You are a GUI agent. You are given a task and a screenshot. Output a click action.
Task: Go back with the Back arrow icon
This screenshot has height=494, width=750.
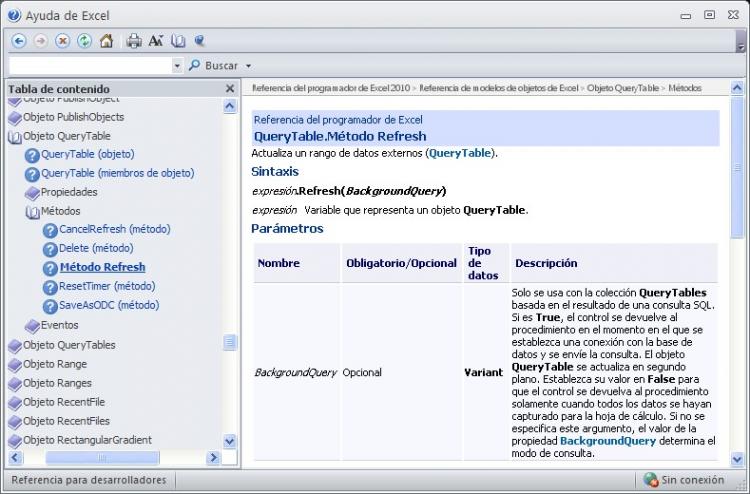pos(19,41)
